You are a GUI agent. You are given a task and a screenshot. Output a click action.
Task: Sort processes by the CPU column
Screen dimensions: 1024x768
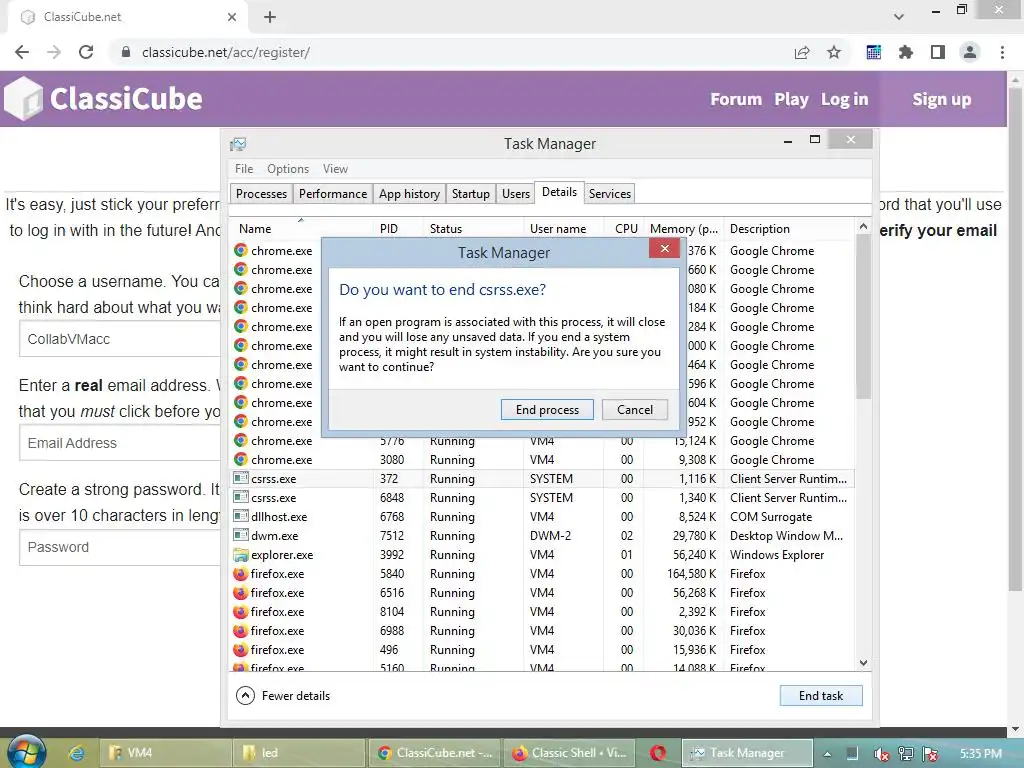pos(625,229)
